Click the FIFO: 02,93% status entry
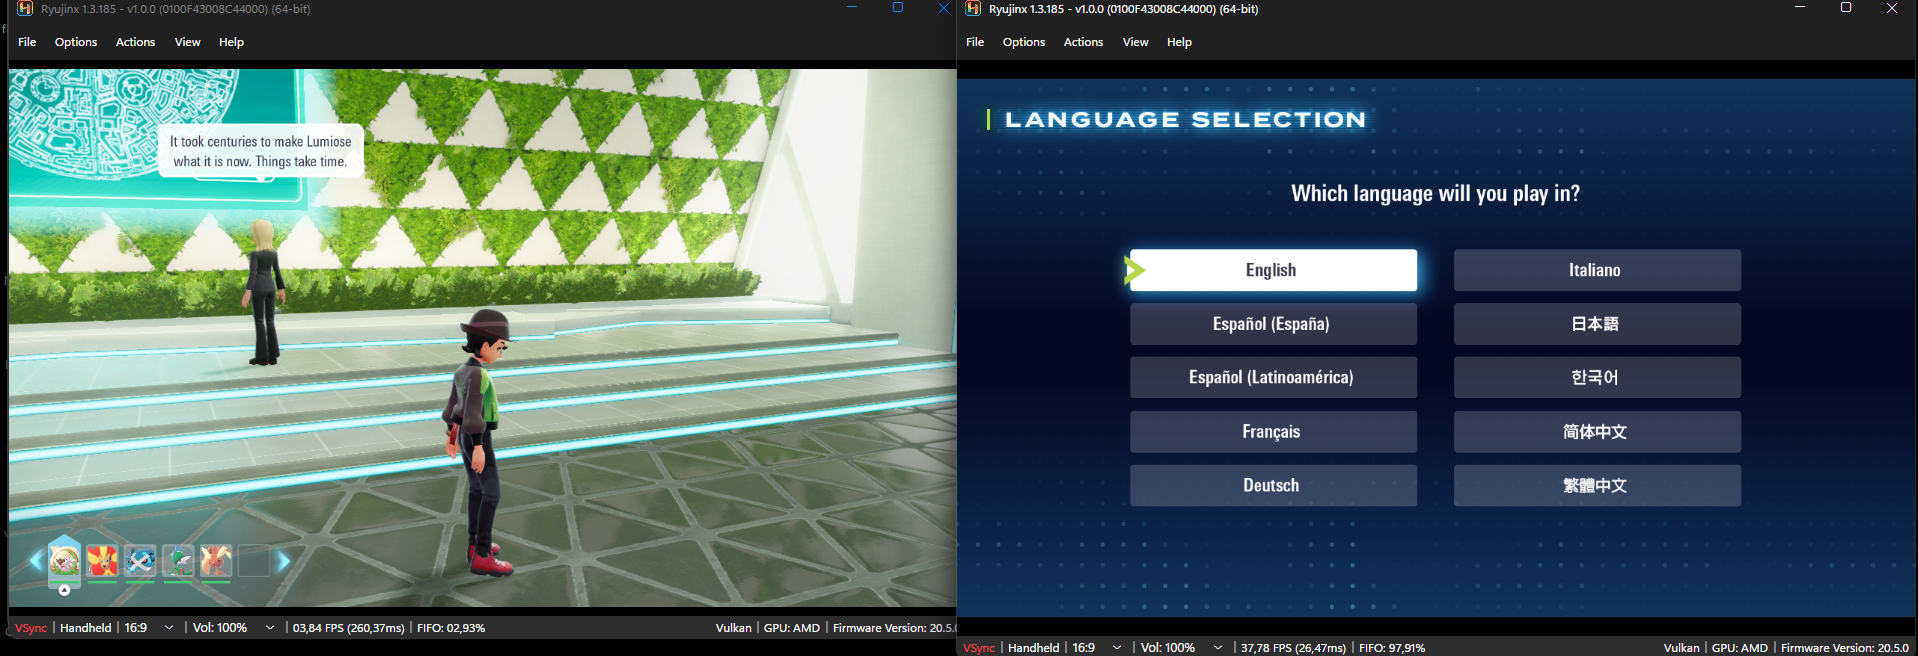Screen dimensions: 1918x656 point(451,628)
